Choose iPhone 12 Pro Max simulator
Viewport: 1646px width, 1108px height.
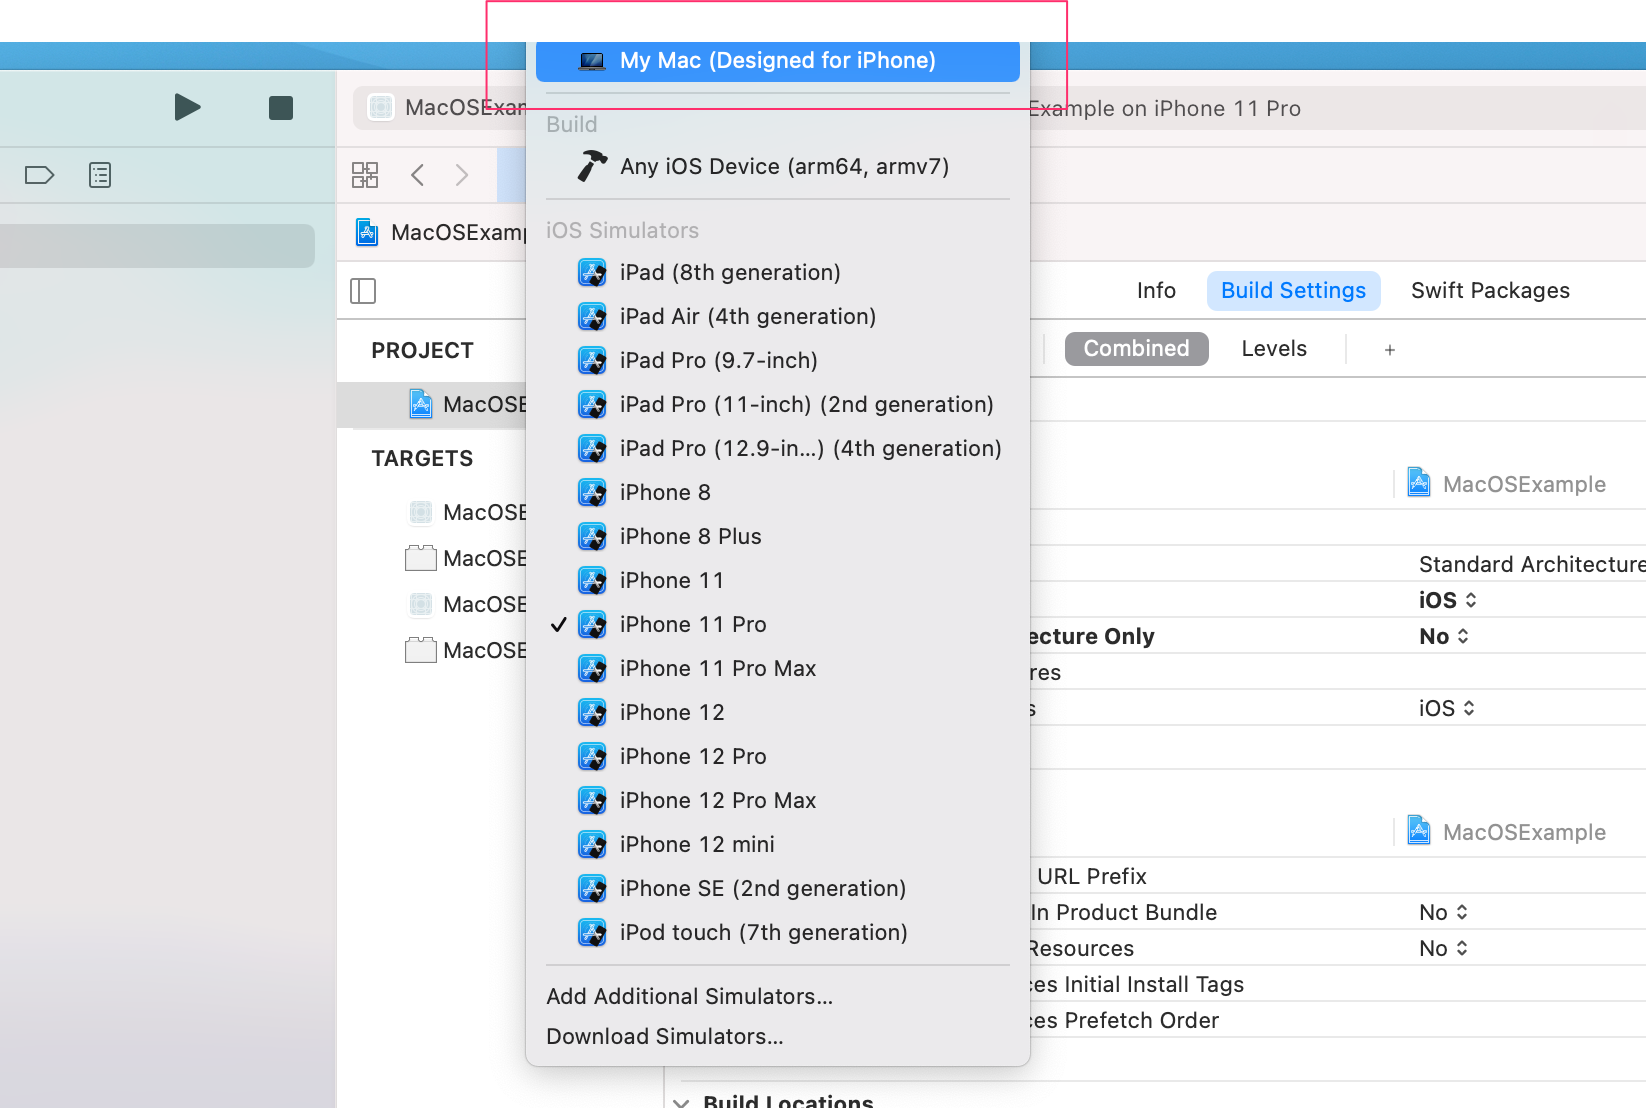click(x=778, y=800)
